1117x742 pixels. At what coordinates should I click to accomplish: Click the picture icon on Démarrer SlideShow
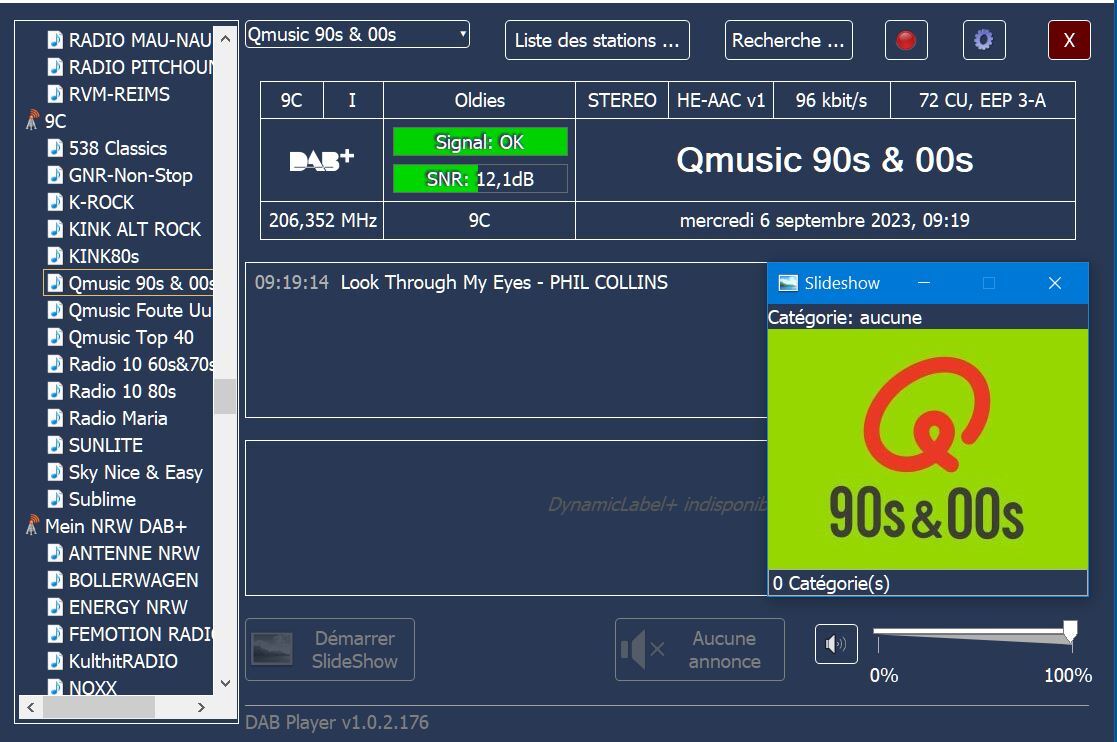(272, 649)
